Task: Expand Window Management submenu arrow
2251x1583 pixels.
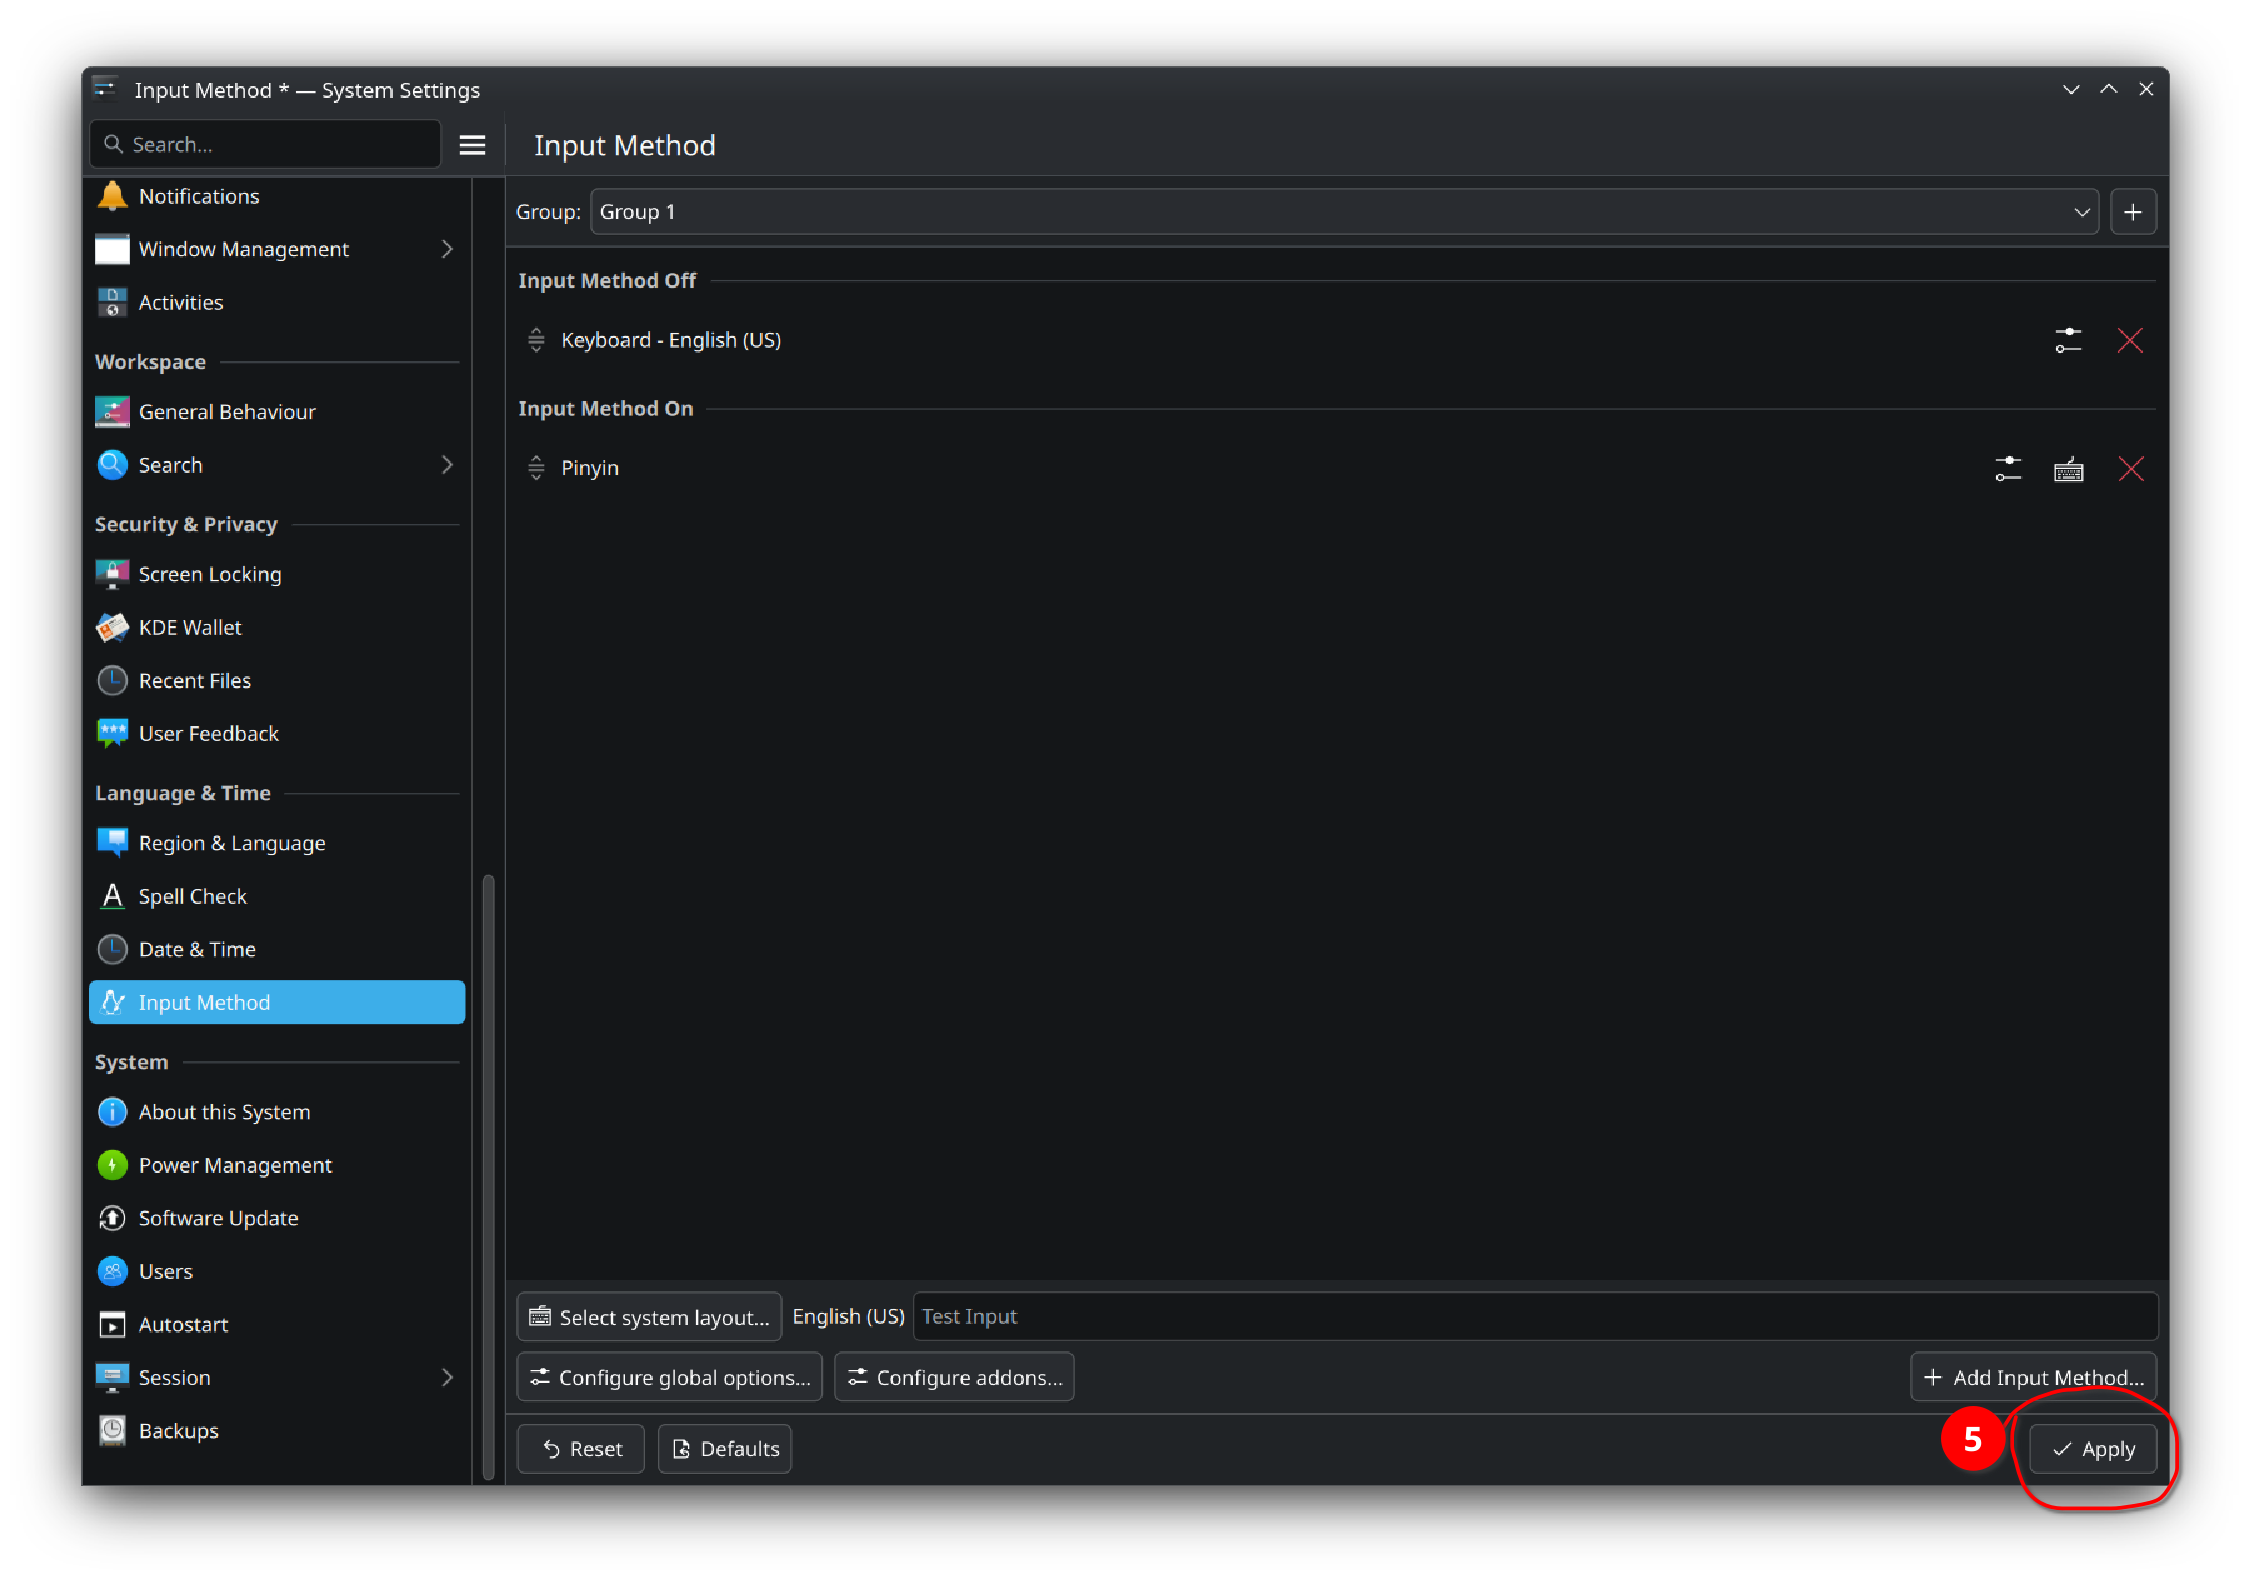Action: (447, 249)
